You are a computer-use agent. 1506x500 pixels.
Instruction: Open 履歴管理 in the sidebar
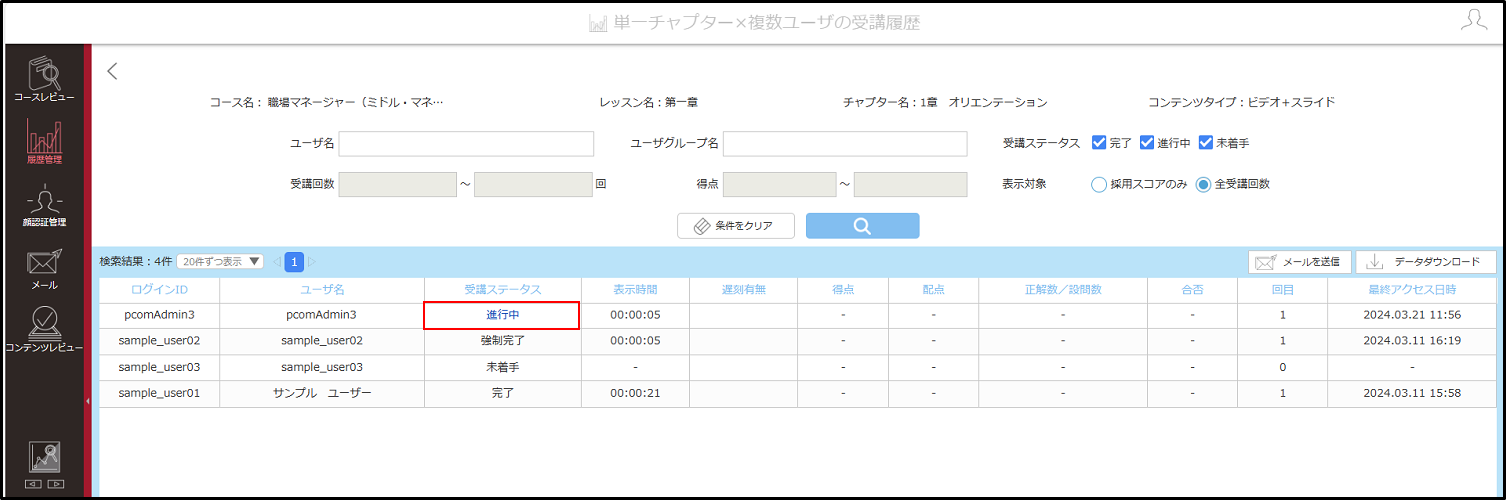point(44,142)
